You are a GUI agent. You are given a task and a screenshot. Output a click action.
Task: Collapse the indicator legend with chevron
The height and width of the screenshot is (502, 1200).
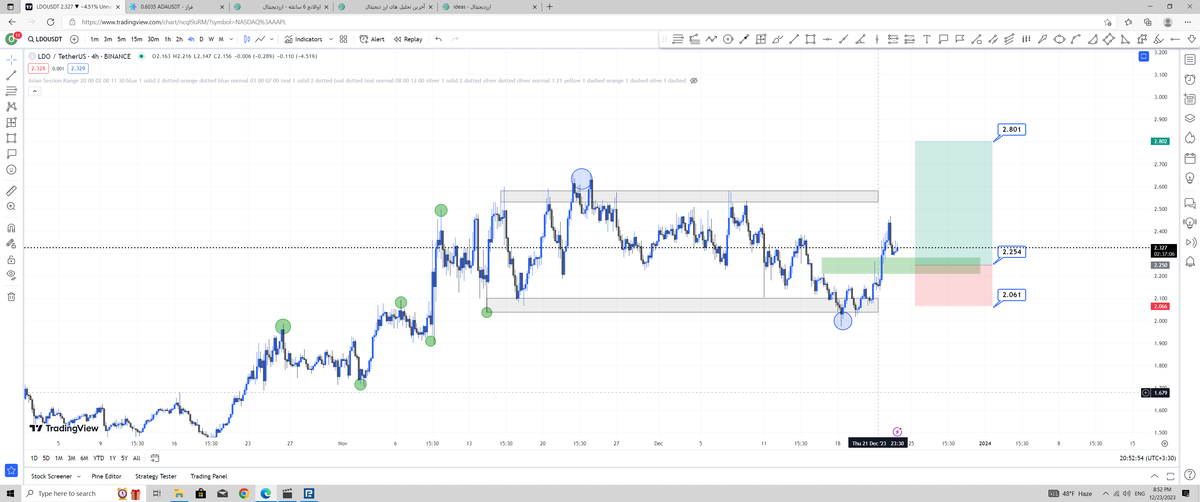pos(33,91)
